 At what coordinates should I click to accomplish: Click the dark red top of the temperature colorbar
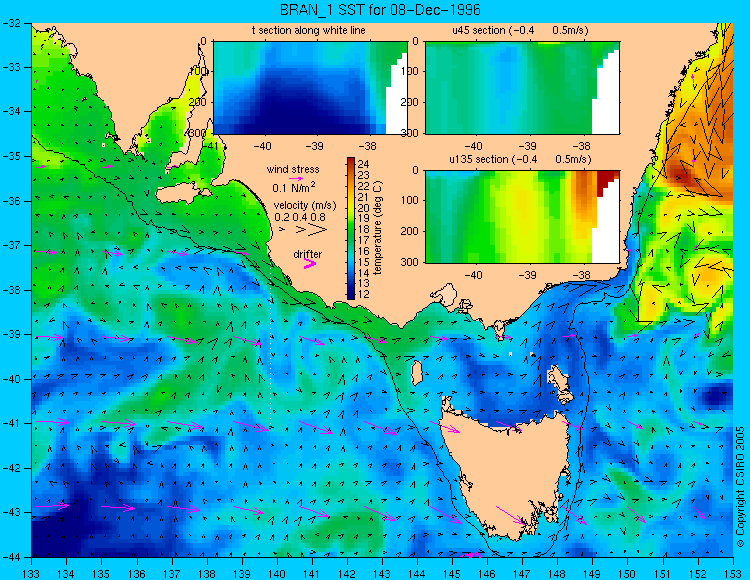(x=351, y=161)
